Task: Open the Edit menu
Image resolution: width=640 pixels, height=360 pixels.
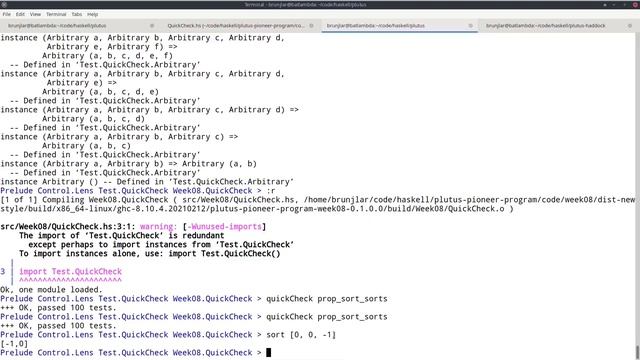Action: coord(20,14)
